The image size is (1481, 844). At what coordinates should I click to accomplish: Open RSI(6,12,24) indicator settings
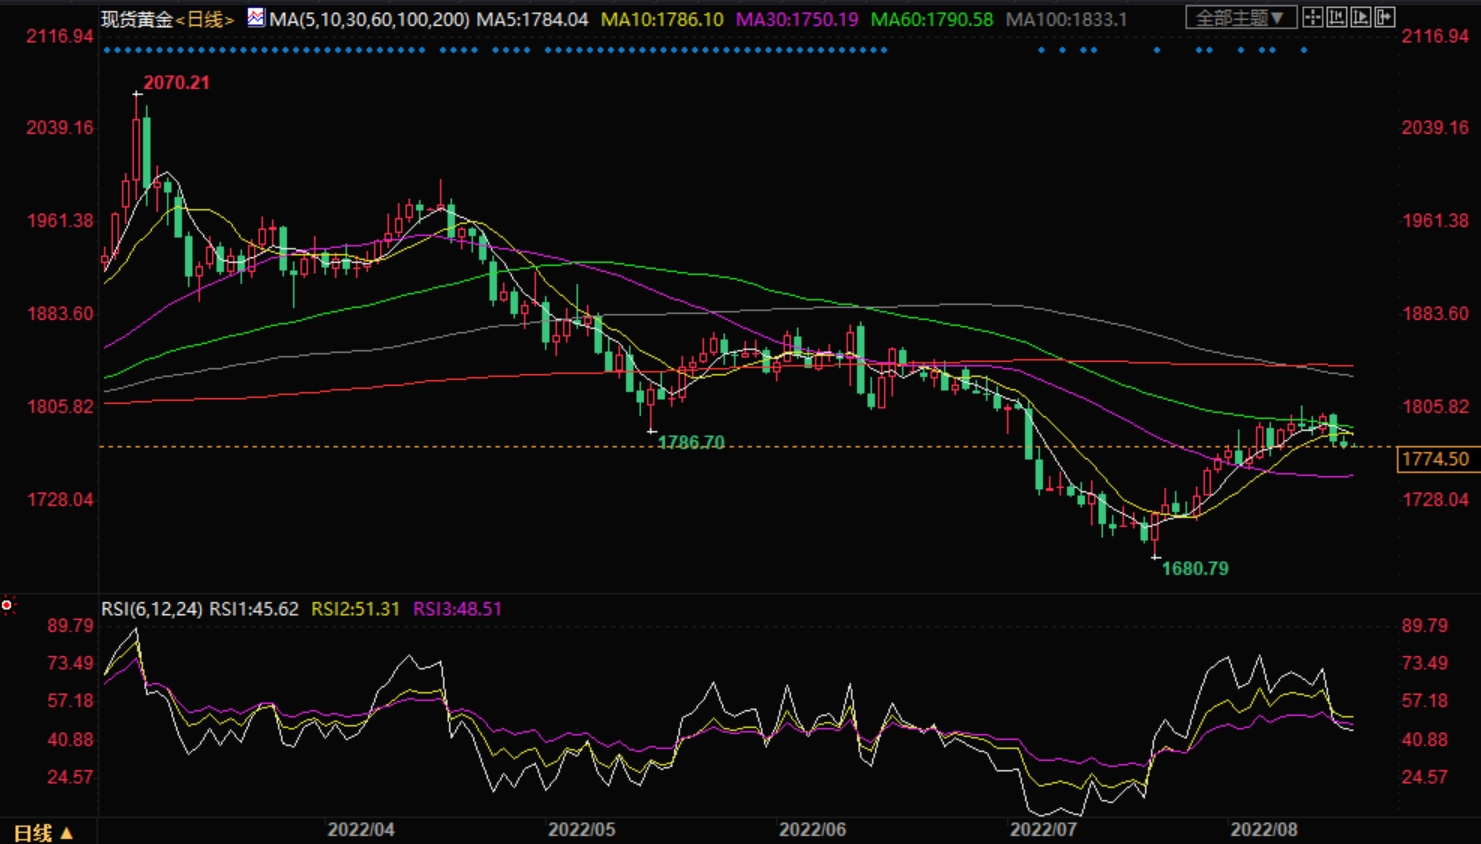[x=151, y=609]
